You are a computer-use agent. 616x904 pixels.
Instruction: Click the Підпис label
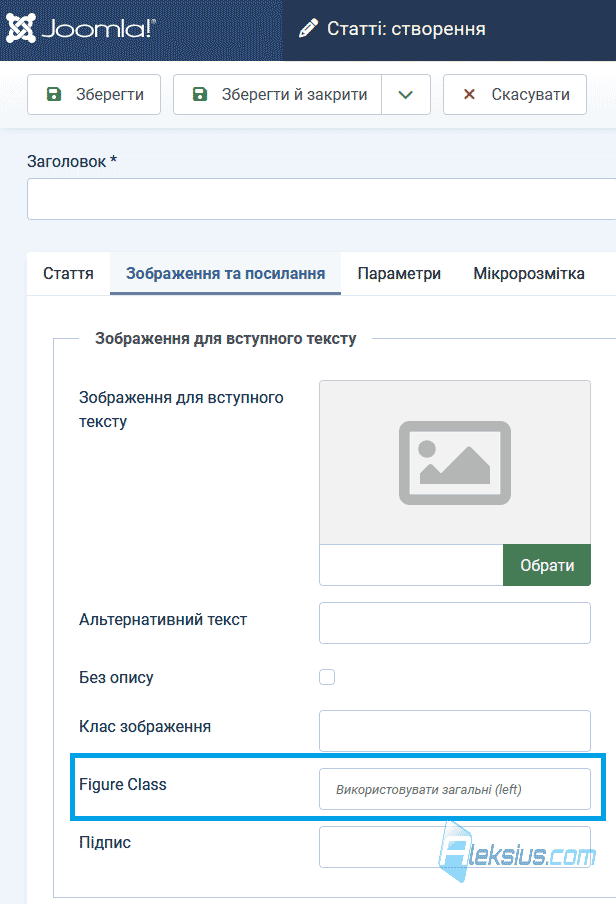[x=105, y=843]
